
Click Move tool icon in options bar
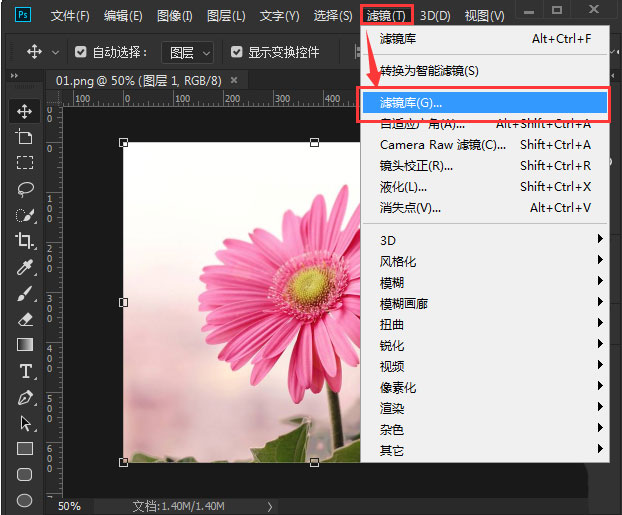34,52
